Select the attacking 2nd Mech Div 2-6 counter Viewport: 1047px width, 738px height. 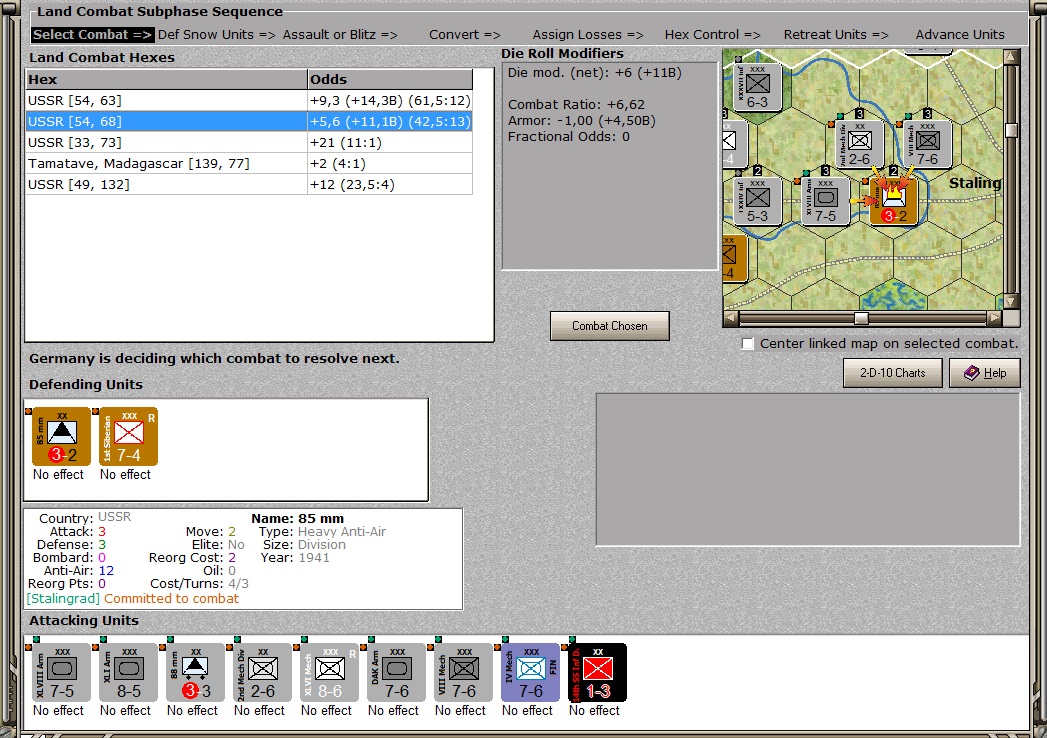[262, 673]
